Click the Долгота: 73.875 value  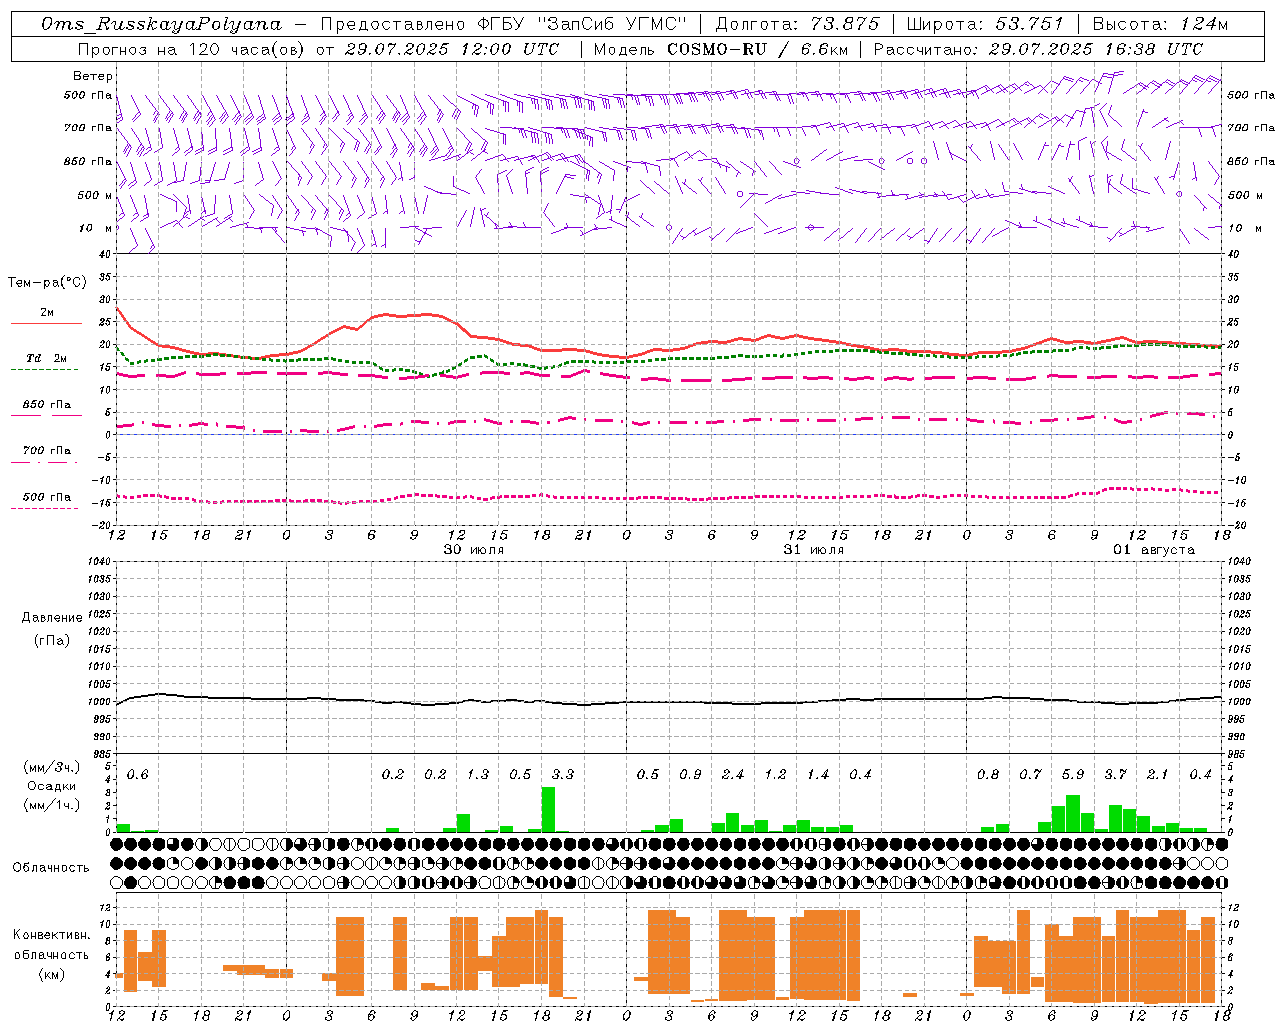797,24
